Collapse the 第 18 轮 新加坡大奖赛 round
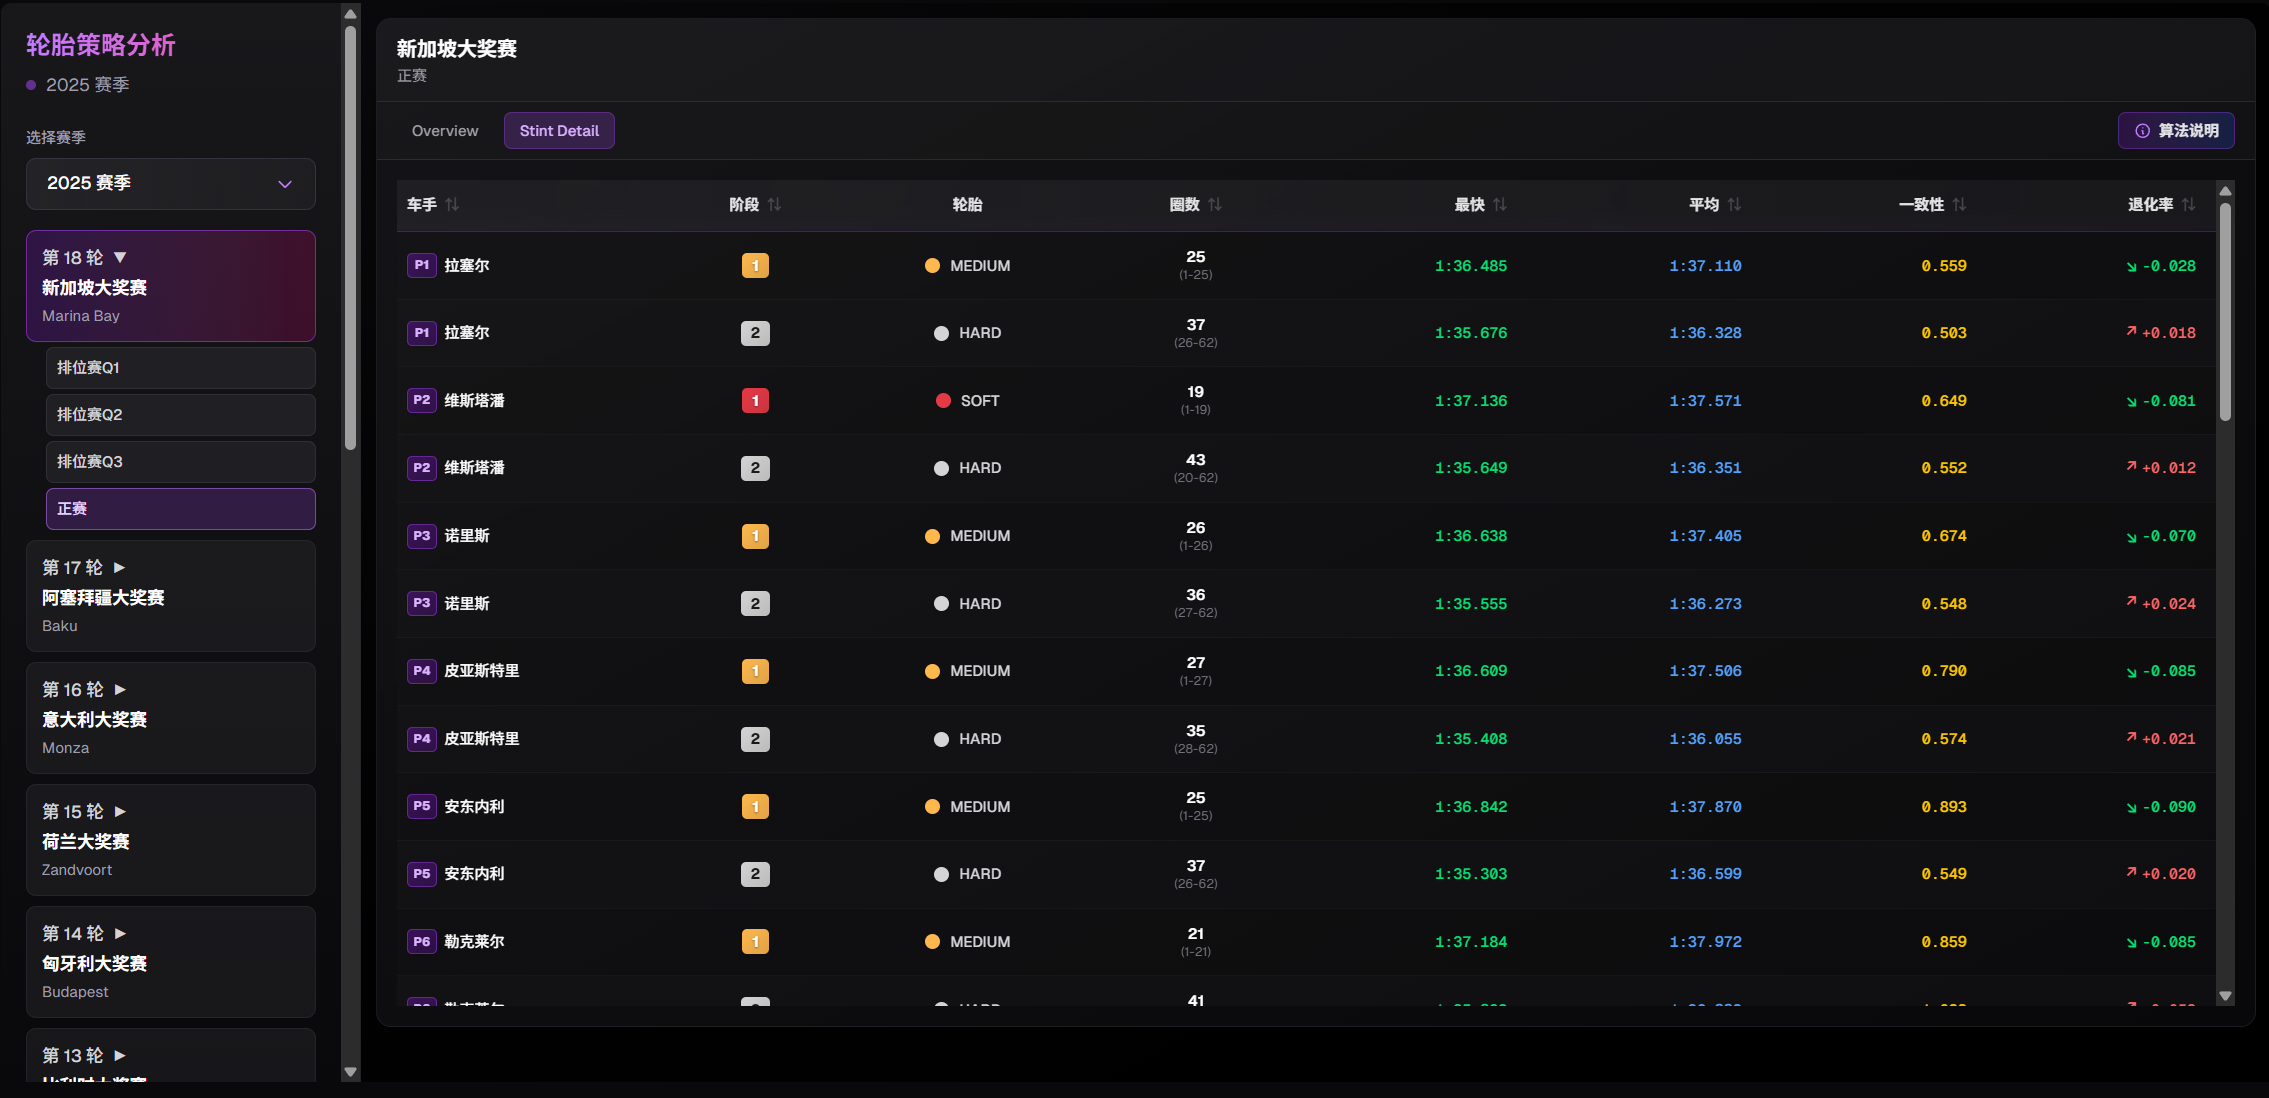 (x=171, y=285)
